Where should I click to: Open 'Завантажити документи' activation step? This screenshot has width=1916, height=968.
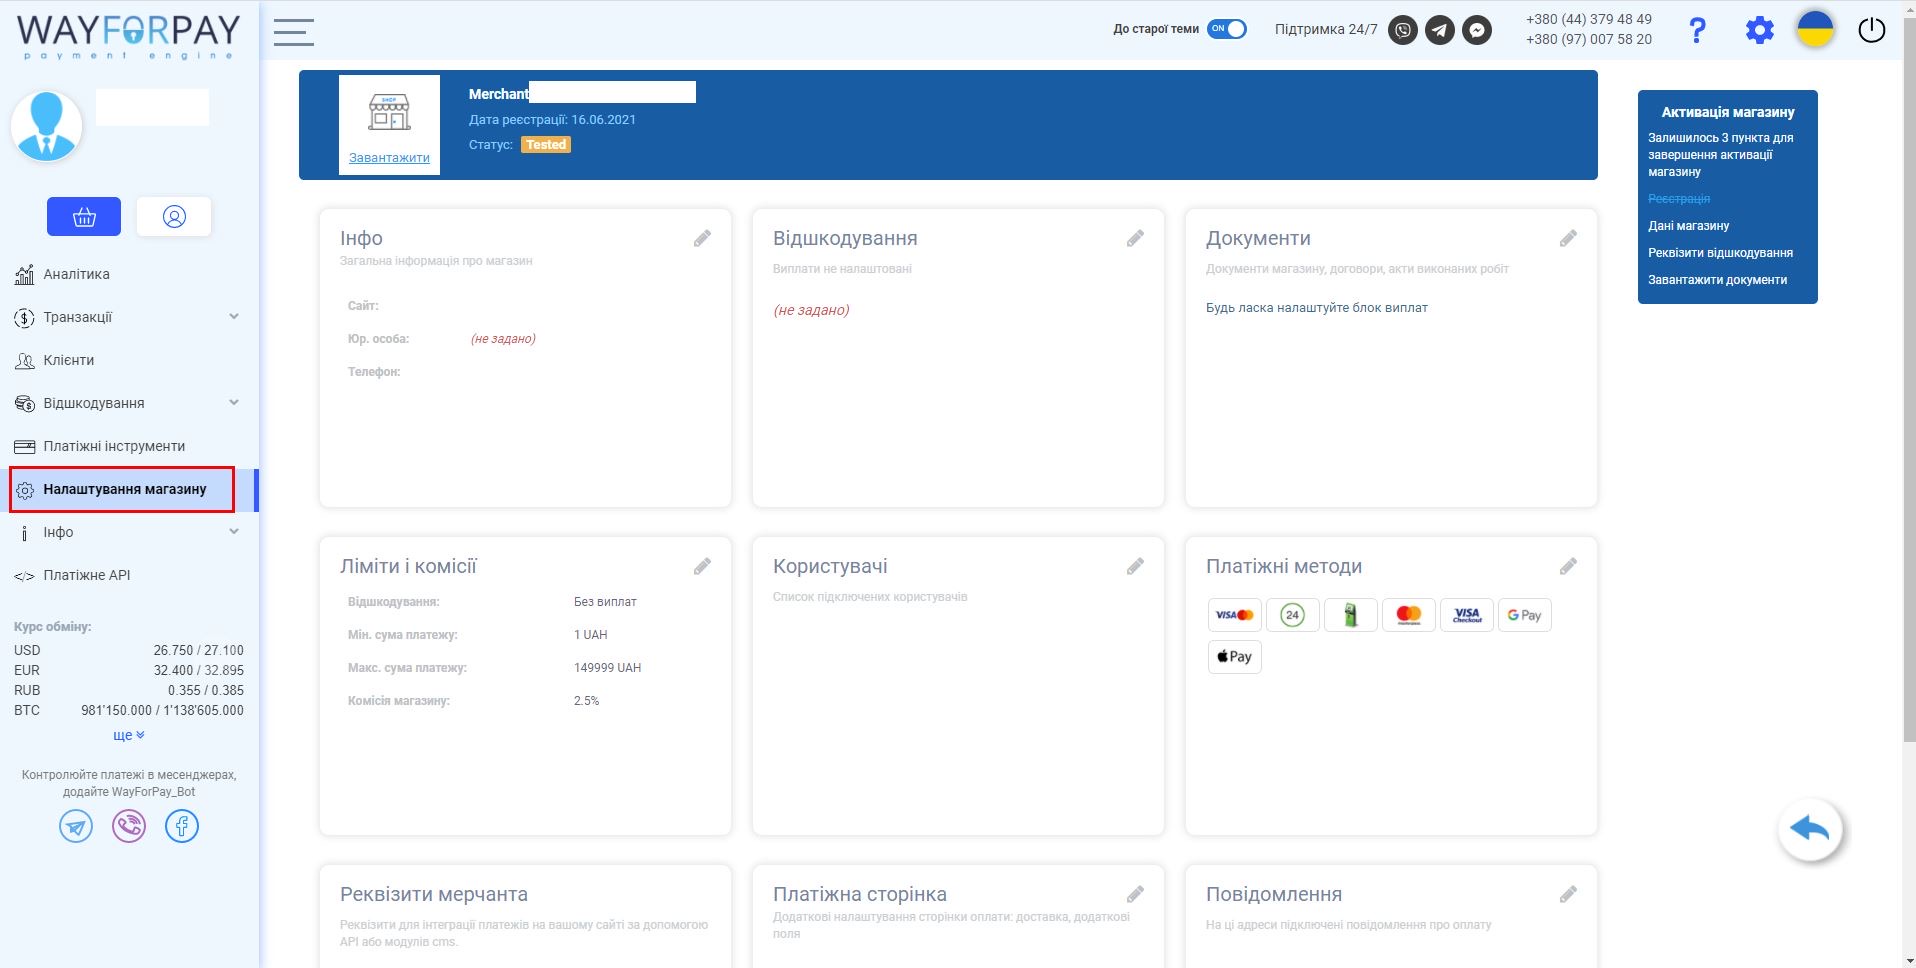pos(1717,280)
